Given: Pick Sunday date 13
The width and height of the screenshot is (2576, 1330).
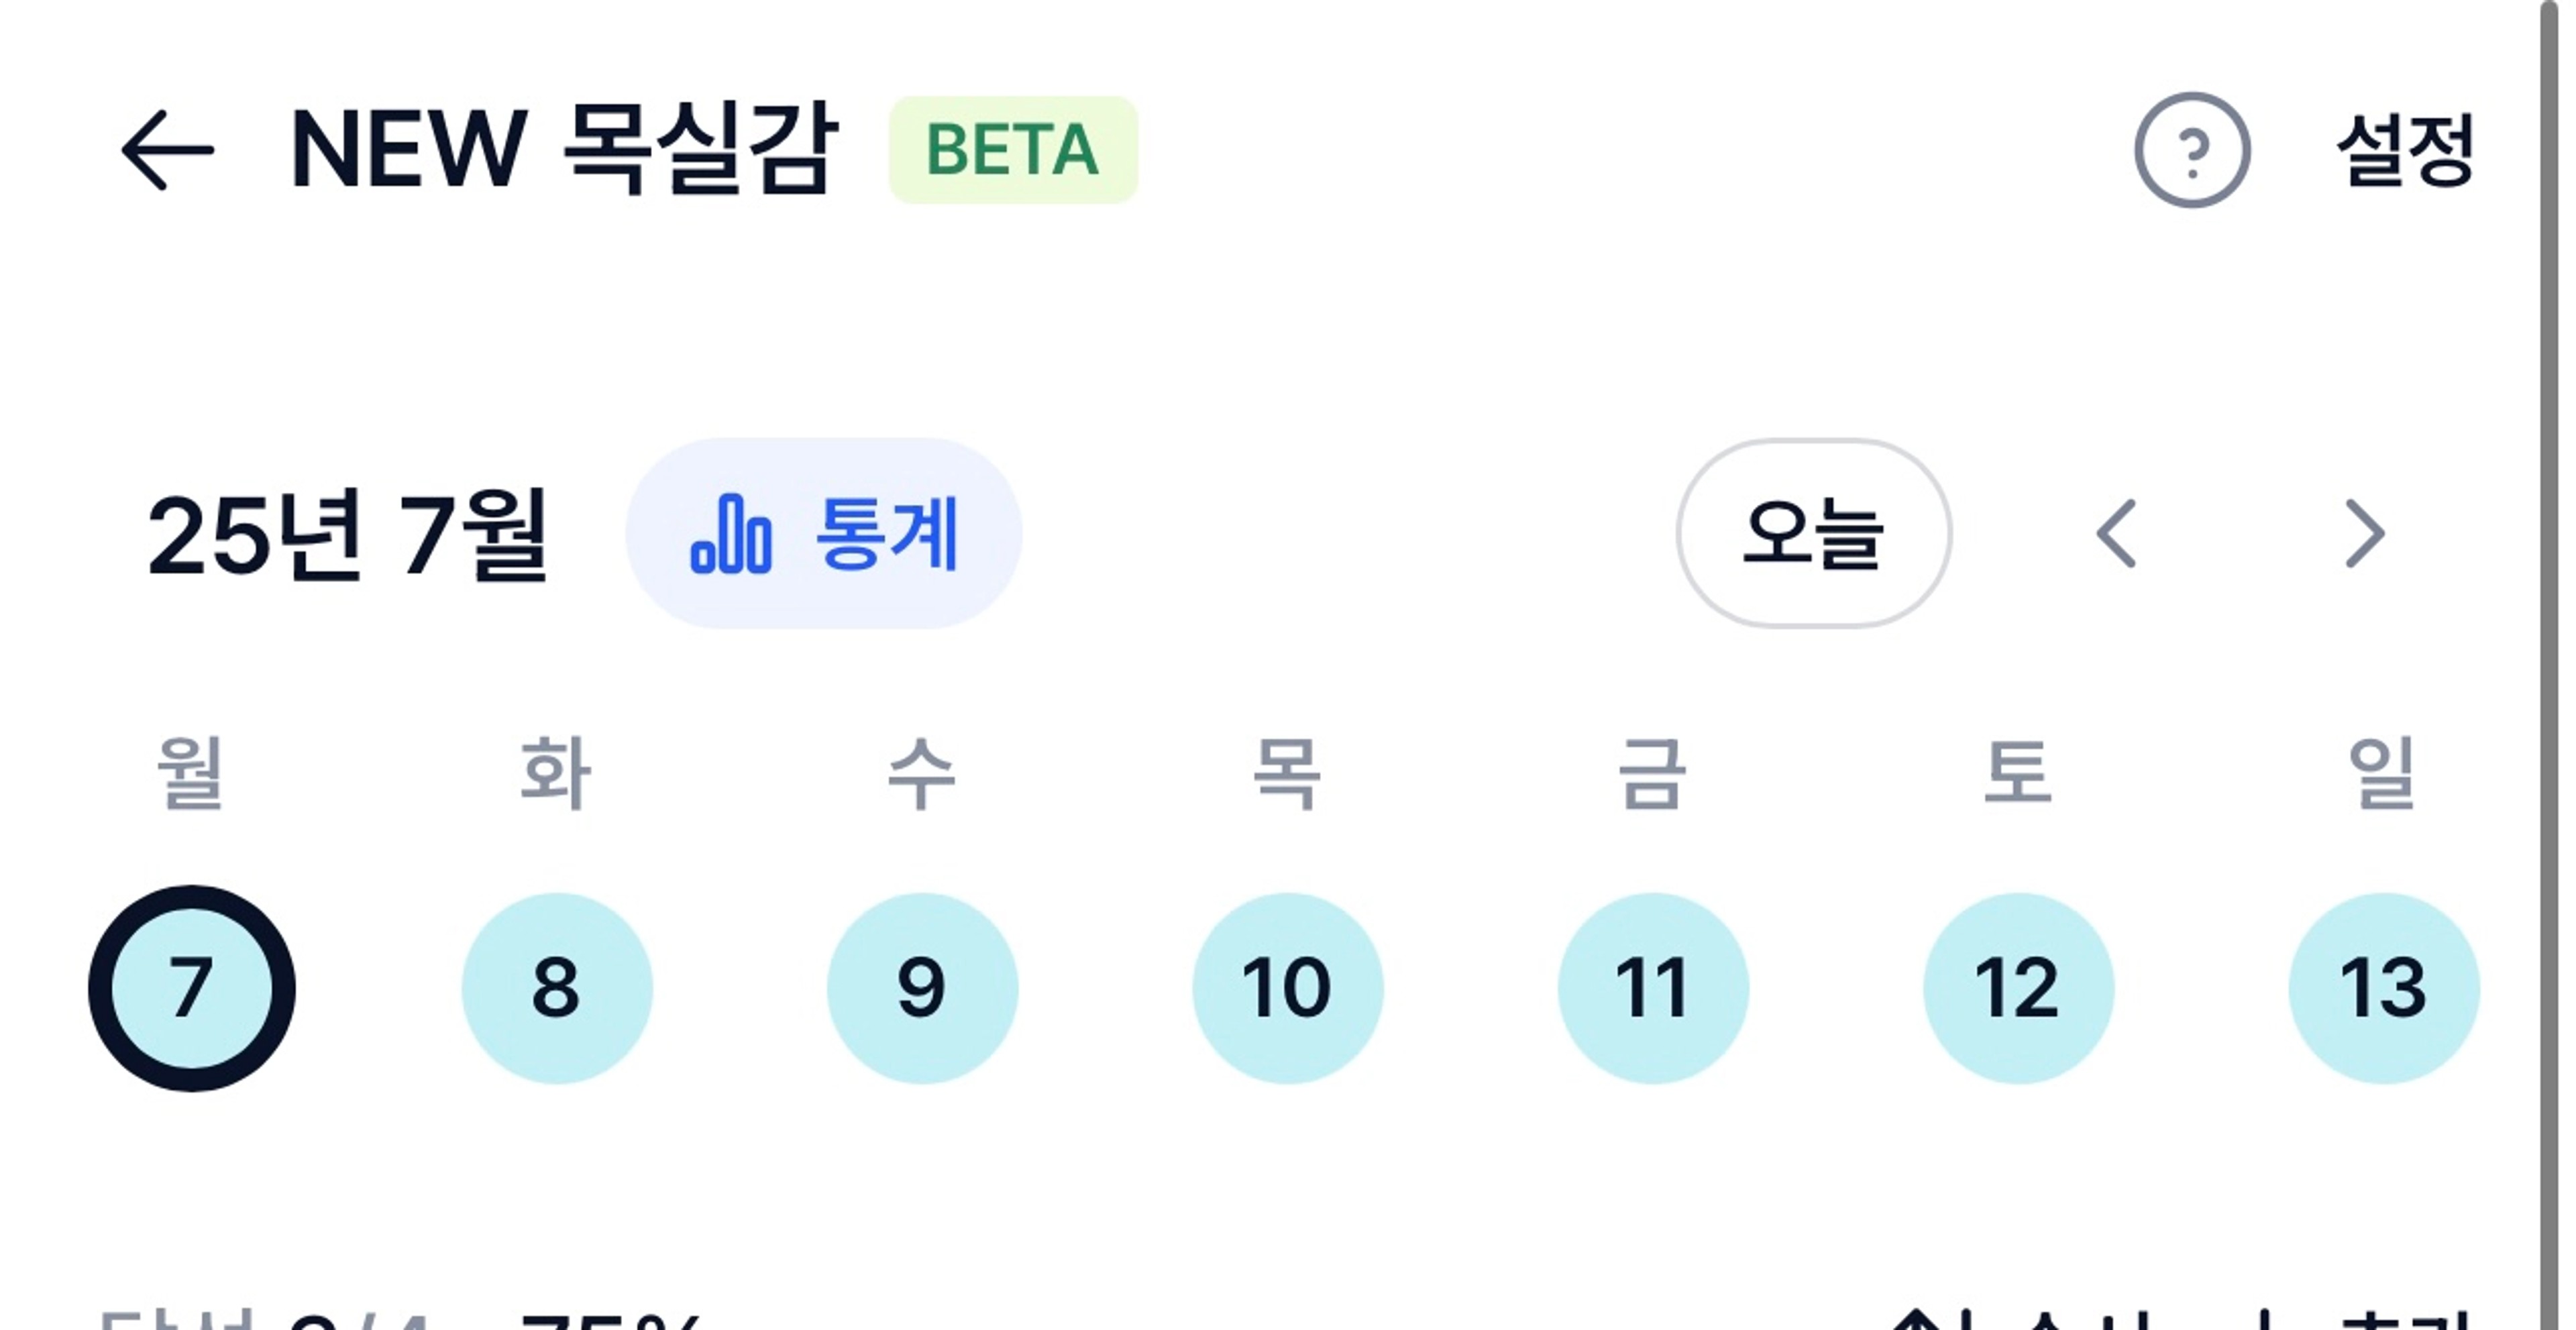Looking at the screenshot, I should (x=2384, y=988).
